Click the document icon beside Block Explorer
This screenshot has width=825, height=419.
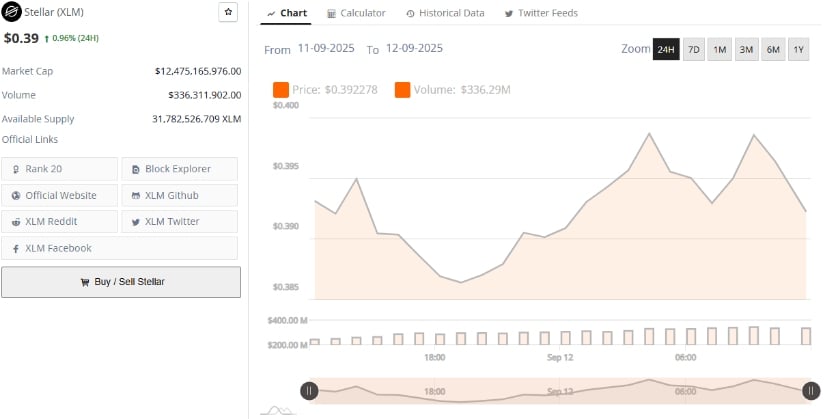pos(136,169)
